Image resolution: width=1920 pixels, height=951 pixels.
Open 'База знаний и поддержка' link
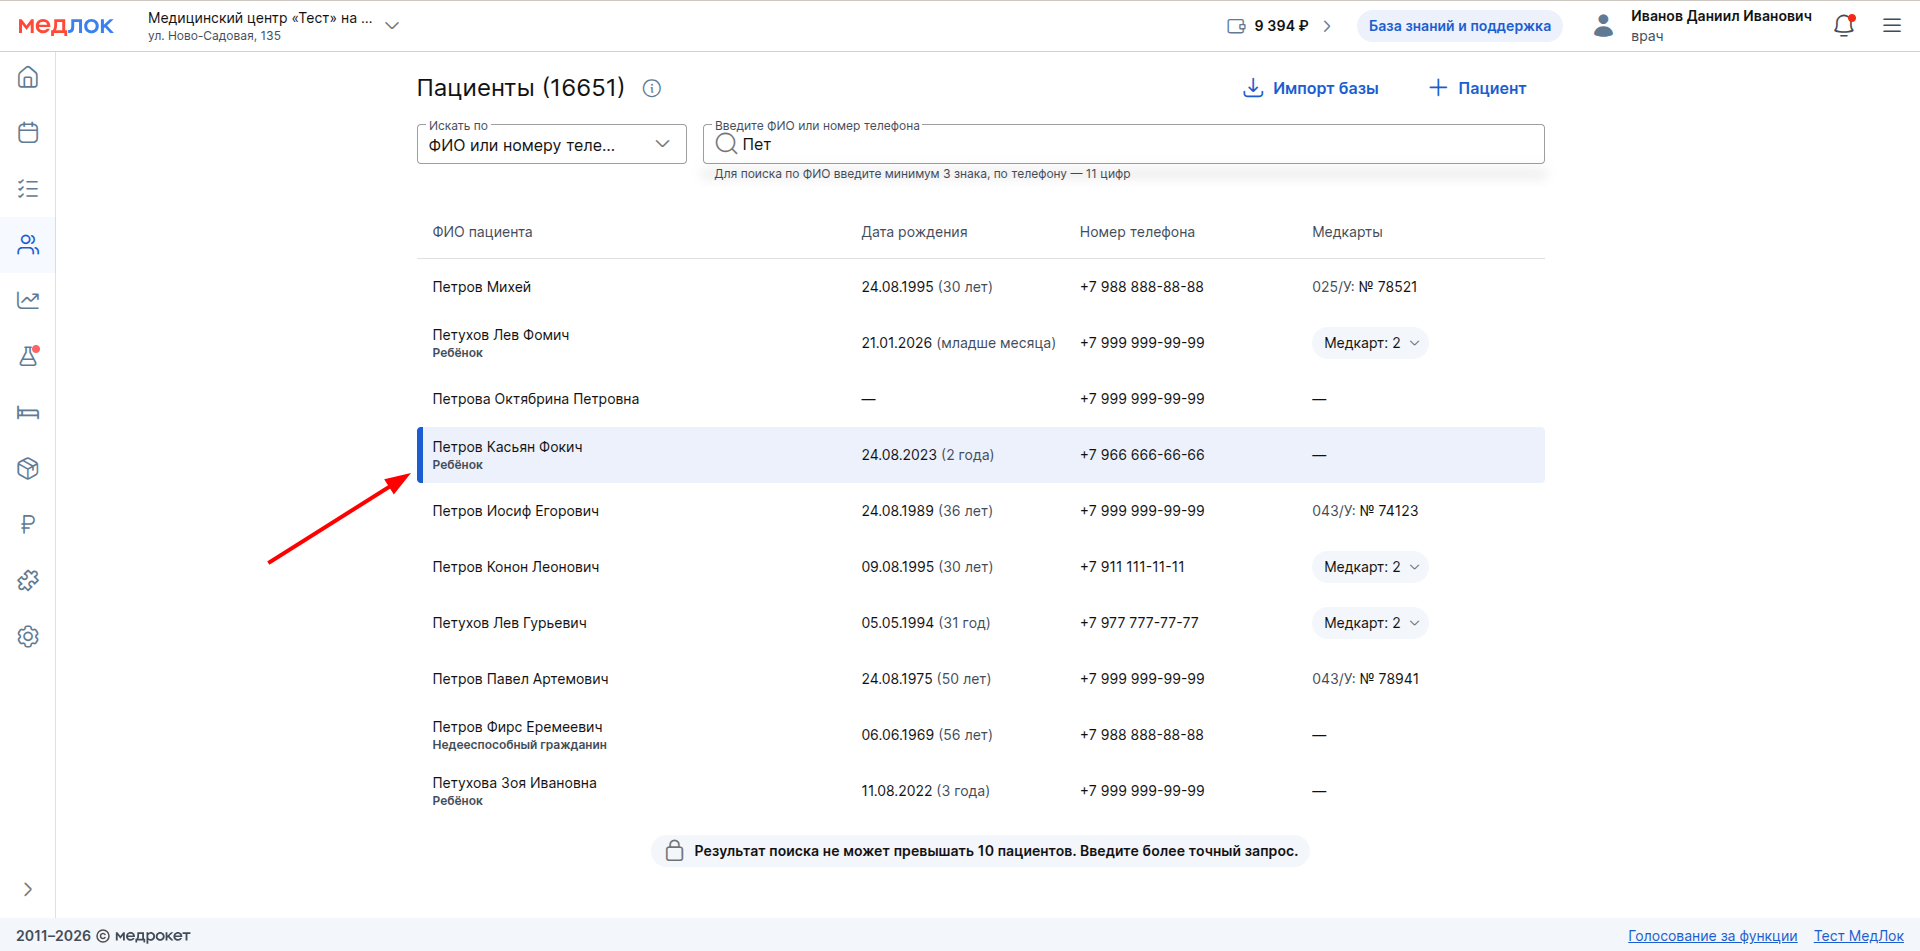1459,26
